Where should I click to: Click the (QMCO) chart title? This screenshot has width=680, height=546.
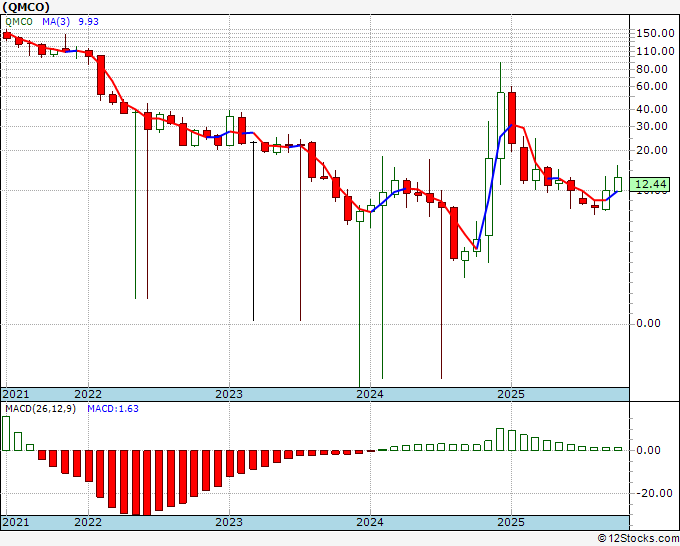pos(26,7)
